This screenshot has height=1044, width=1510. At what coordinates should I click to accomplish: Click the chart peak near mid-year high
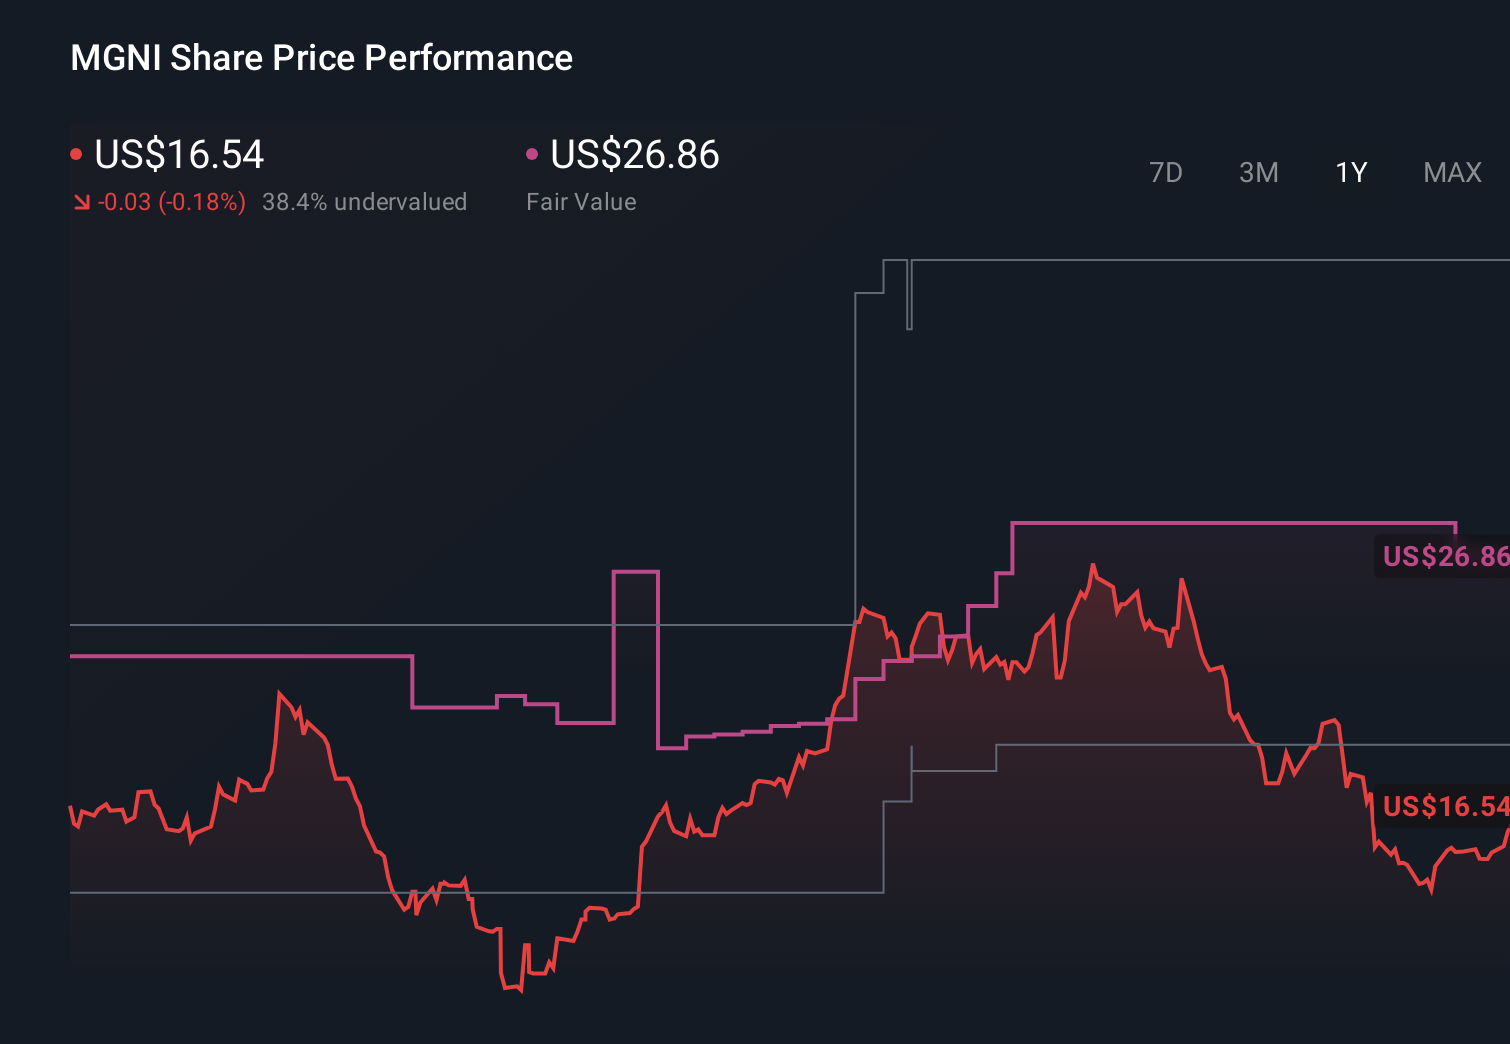(1095, 565)
